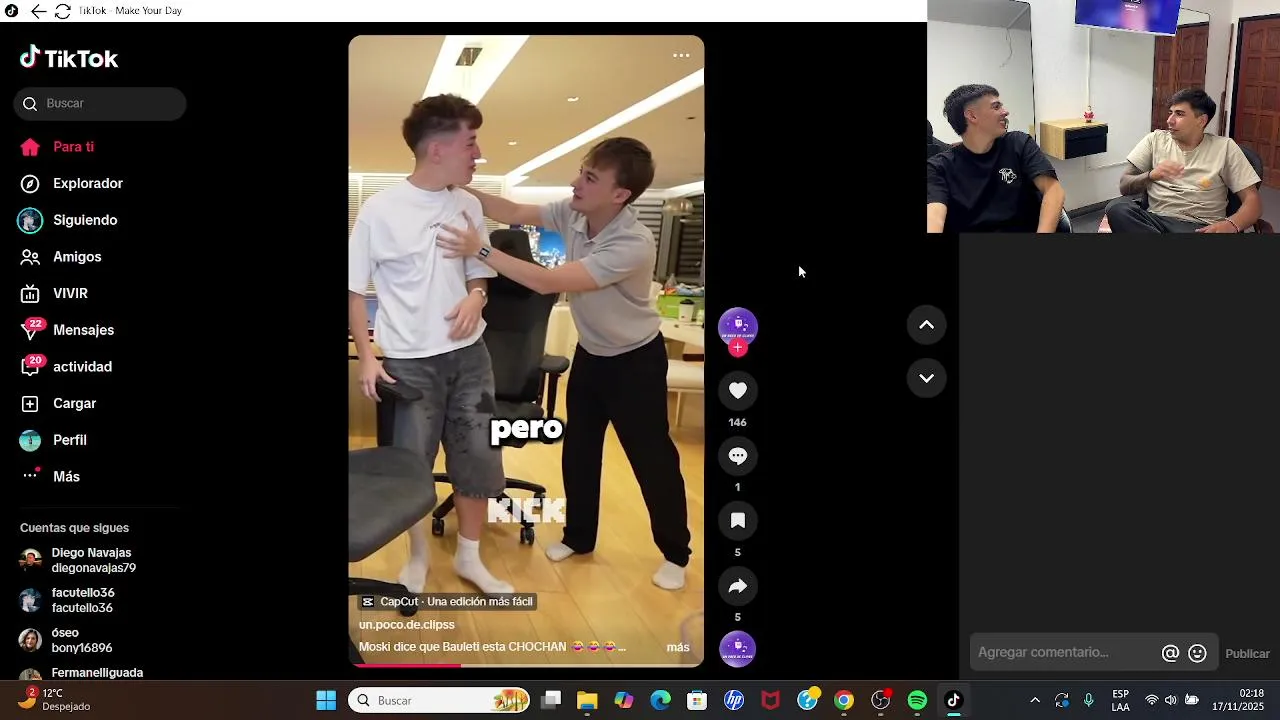Expand the Más menu
Image resolution: width=1280 pixels, height=720 pixels.
click(50, 477)
